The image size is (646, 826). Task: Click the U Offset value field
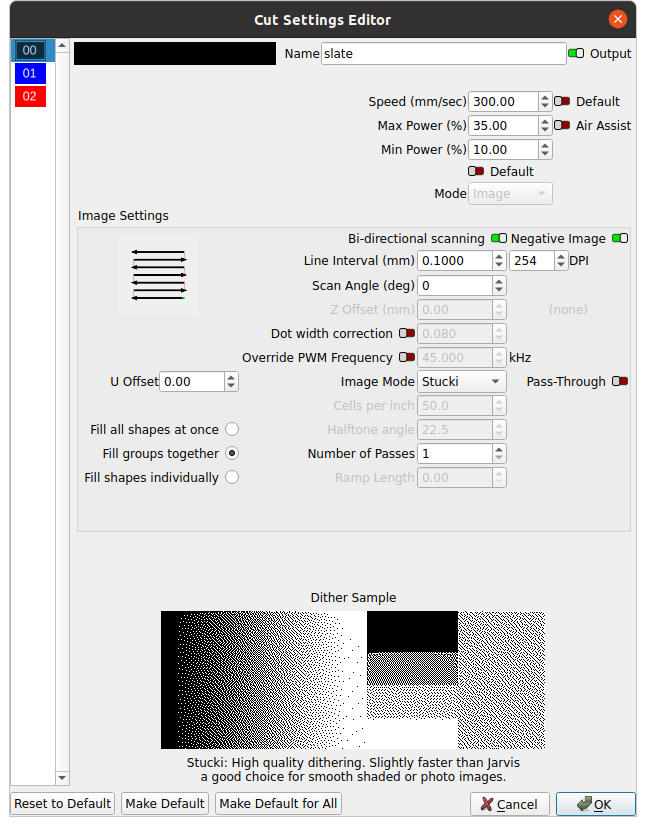[x=192, y=381]
